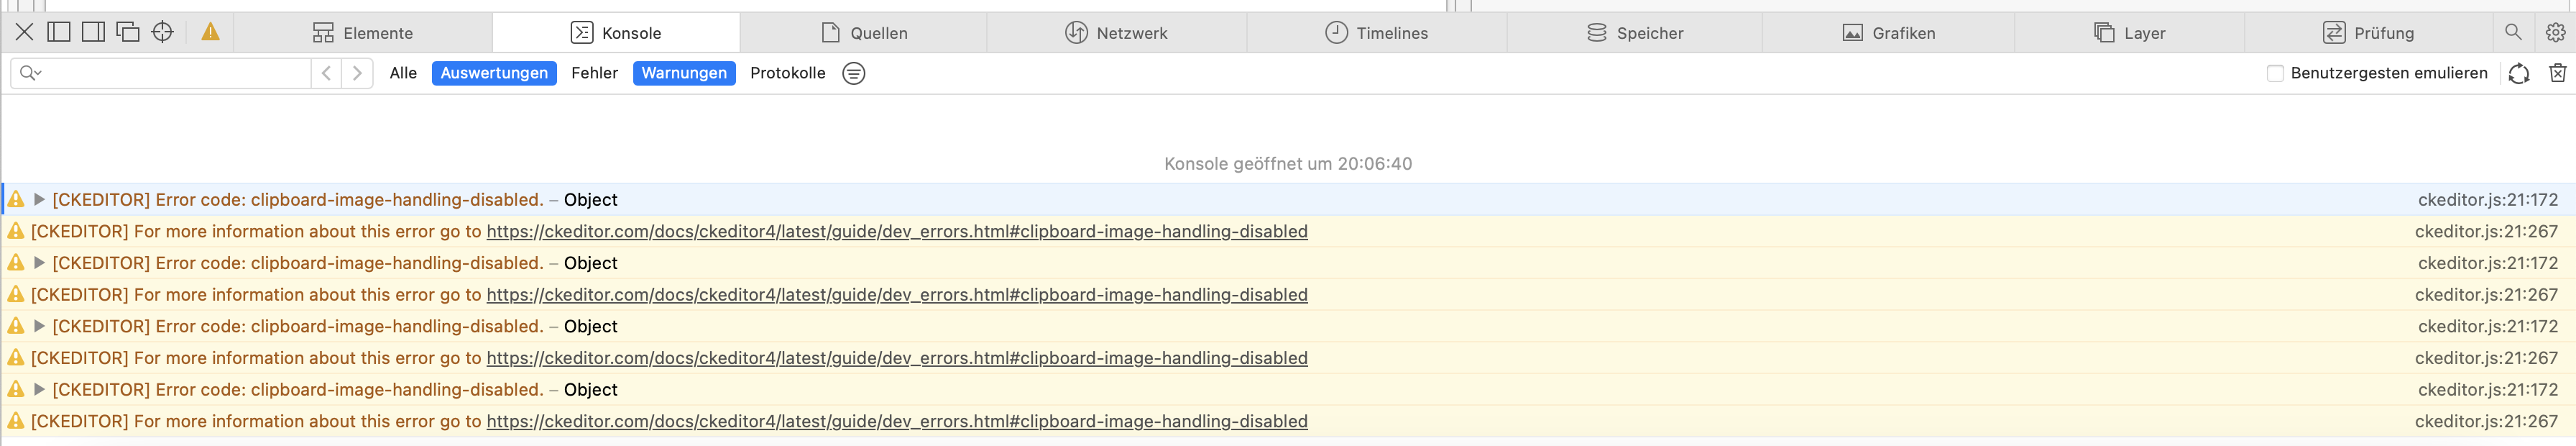This screenshot has width=2576, height=446.
Task: Expand the first CKEDITOR Error code Object
Action: [39, 199]
